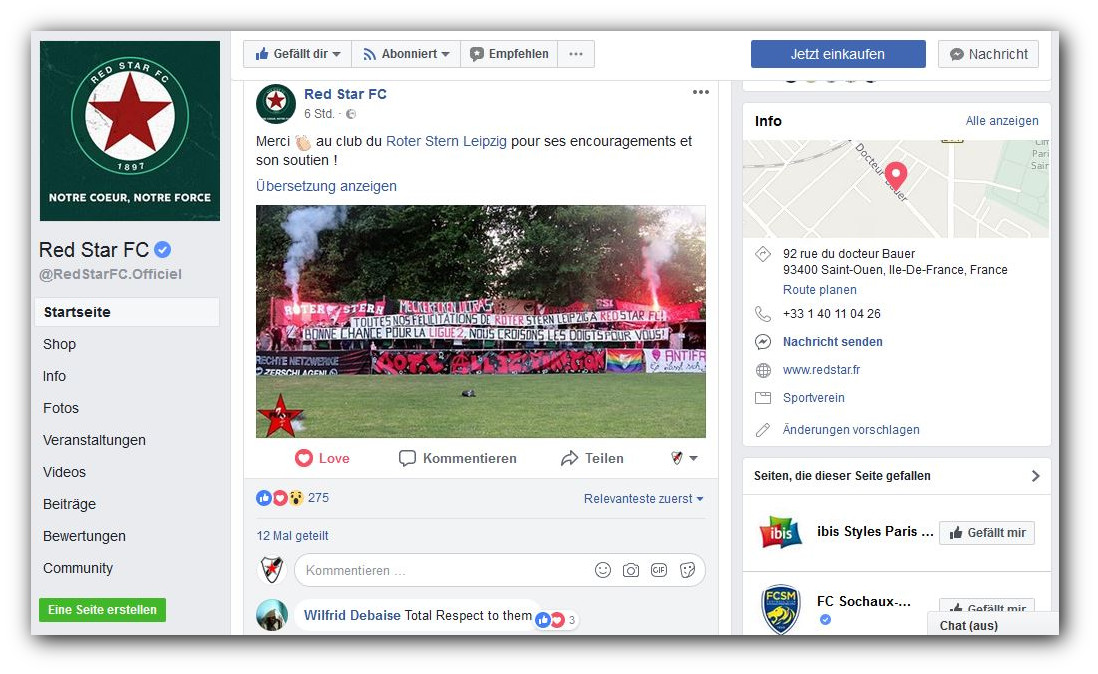
Task: Open the www.redstar.fr website link
Action: [821, 370]
